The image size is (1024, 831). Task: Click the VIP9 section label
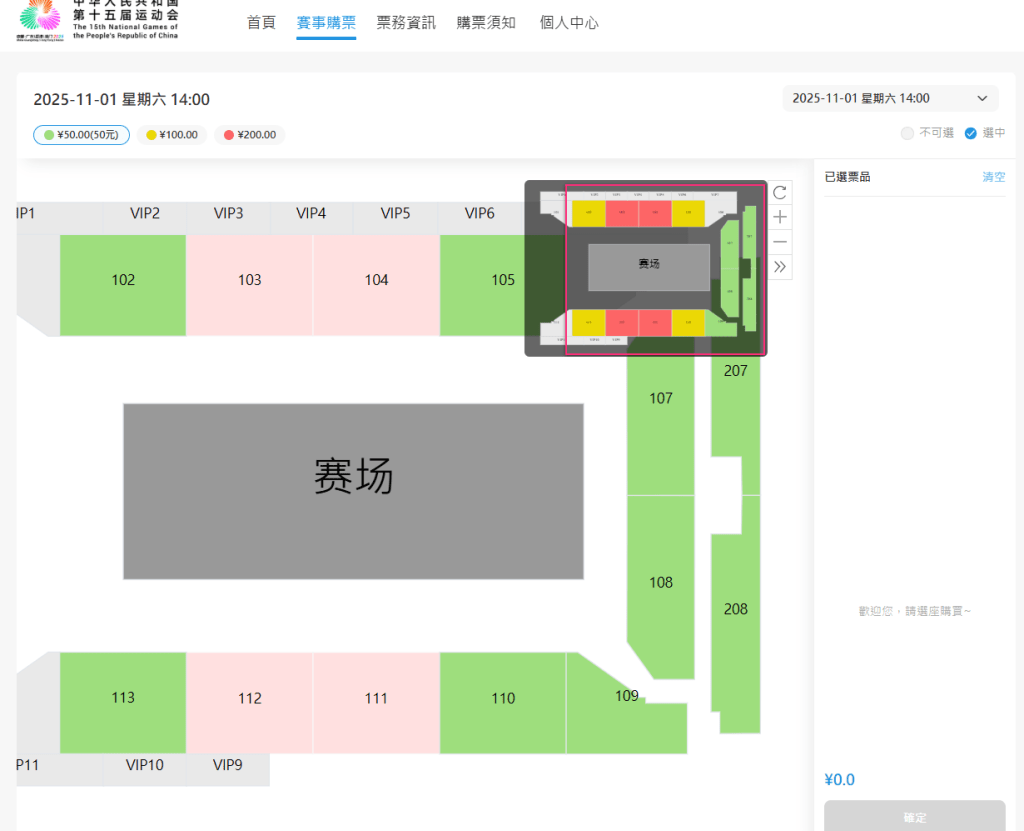[227, 765]
